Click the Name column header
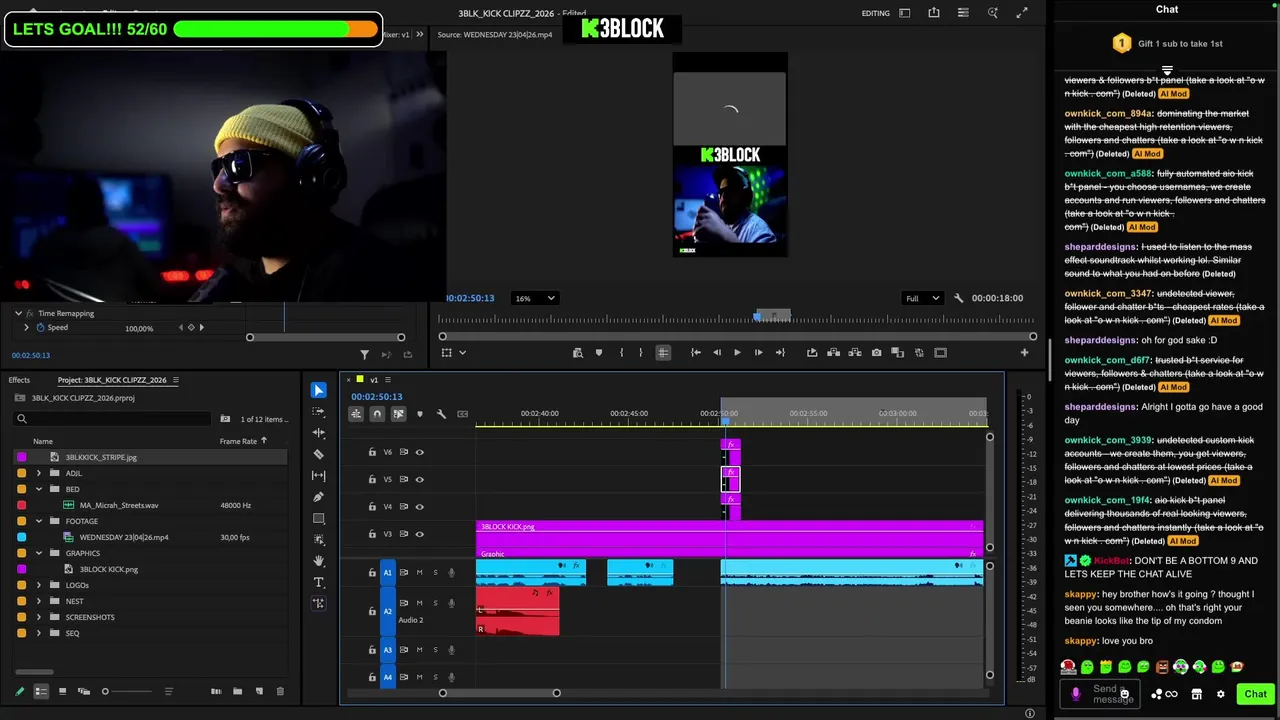This screenshot has width=1280, height=720. (x=43, y=441)
